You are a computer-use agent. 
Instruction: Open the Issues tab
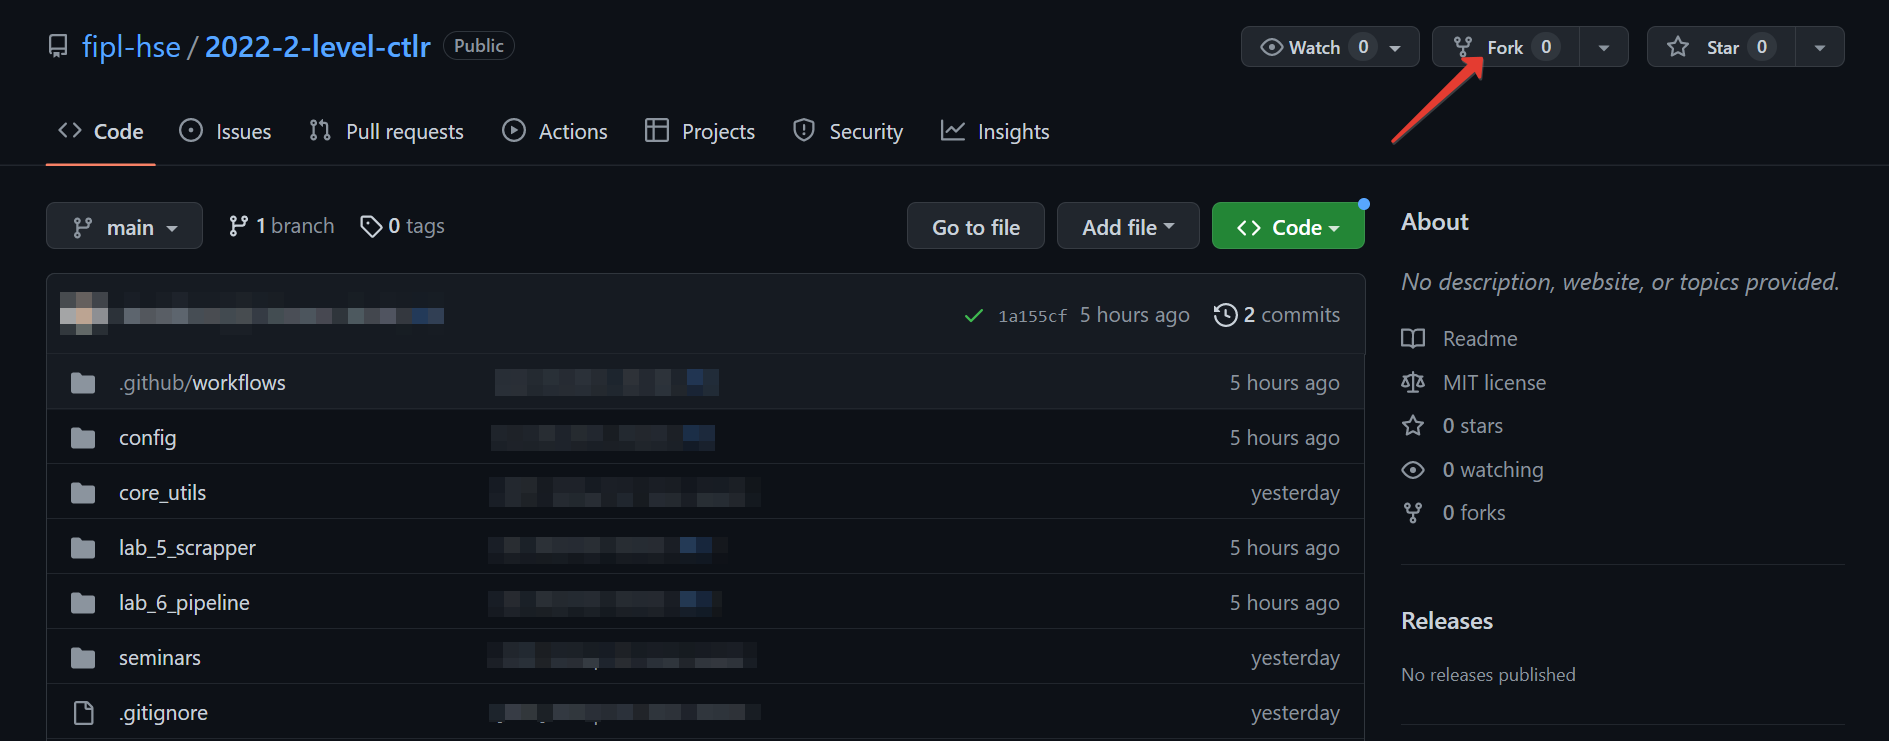click(x=225, y=131)
